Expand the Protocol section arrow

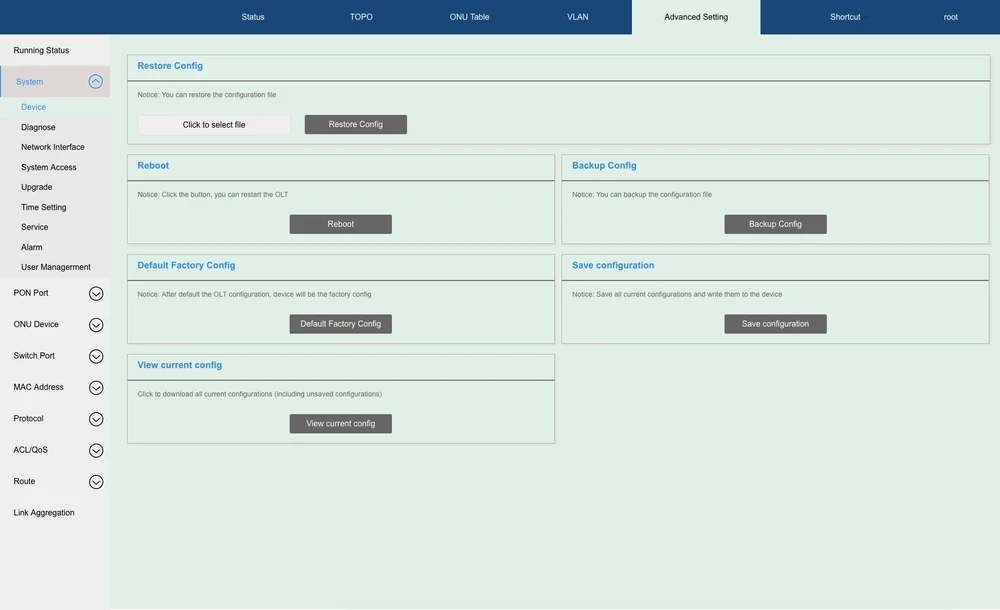tap(96, 419)
